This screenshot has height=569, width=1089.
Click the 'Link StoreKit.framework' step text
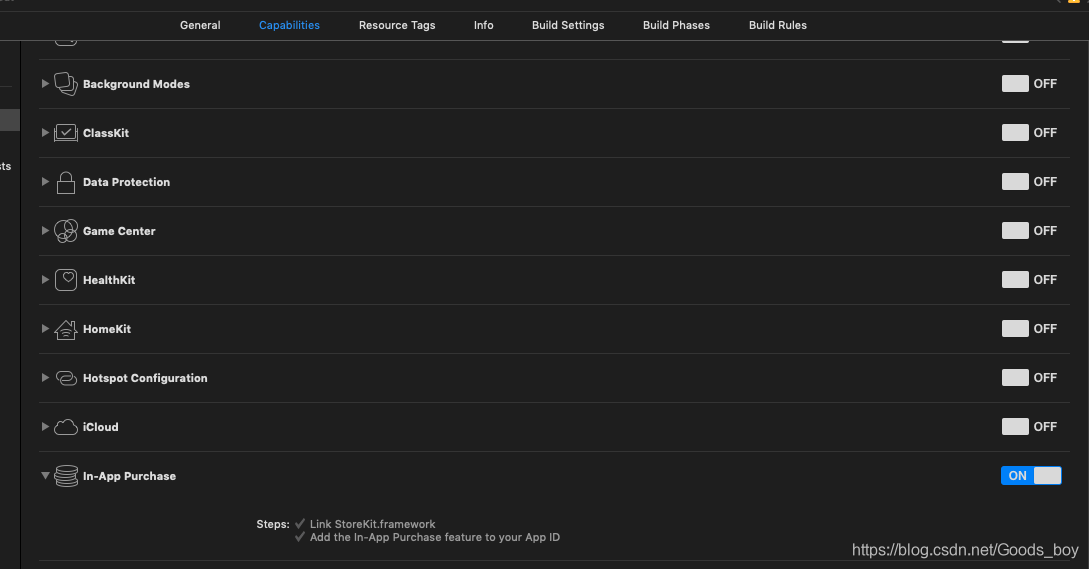[x=372, y=524]
